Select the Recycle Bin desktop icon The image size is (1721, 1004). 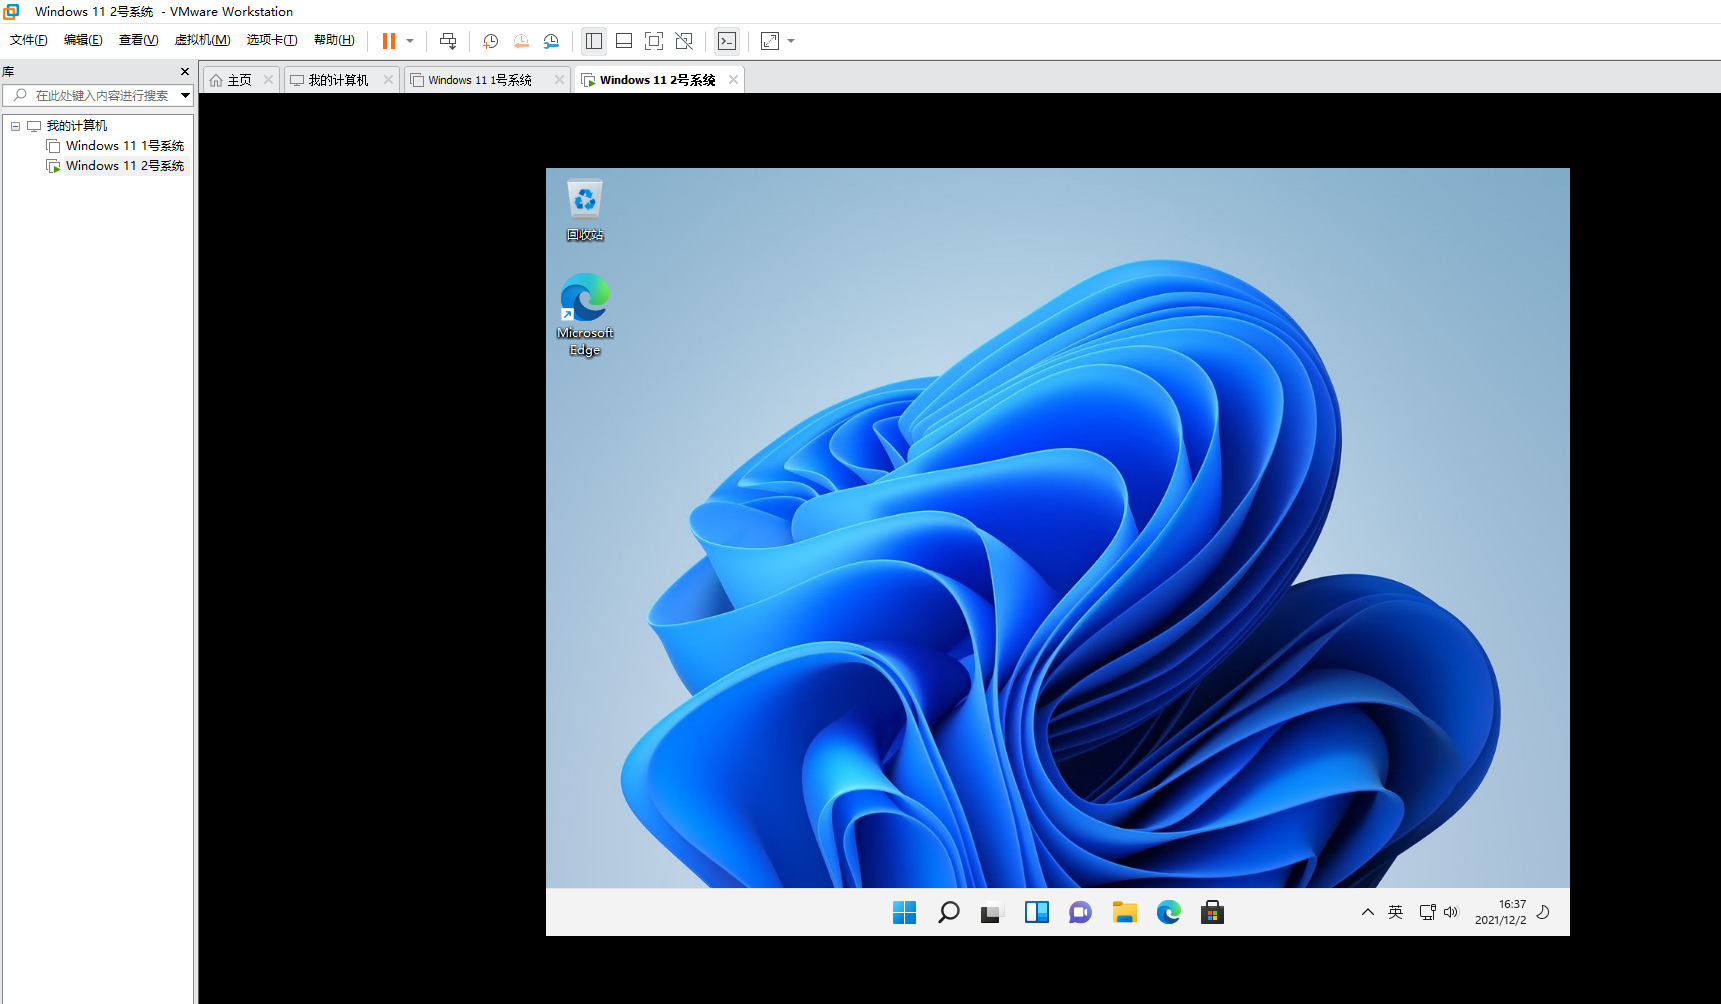[x=585, y=210]
